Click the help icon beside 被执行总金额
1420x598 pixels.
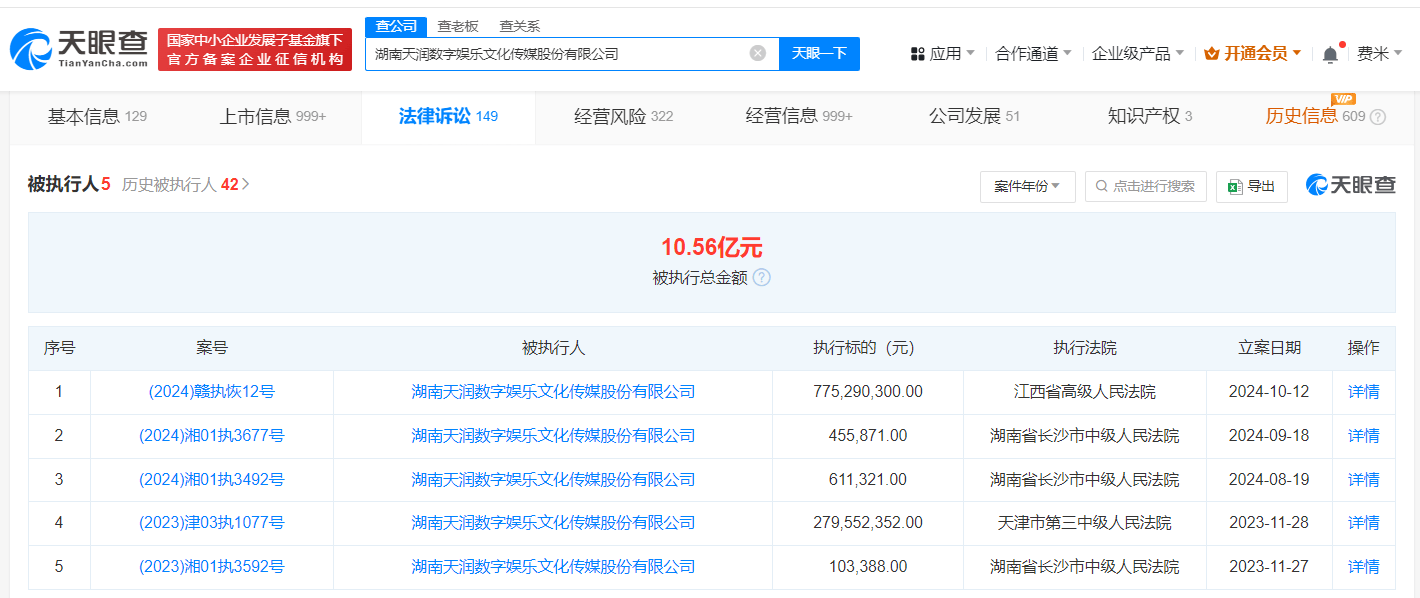click(762, 278)
